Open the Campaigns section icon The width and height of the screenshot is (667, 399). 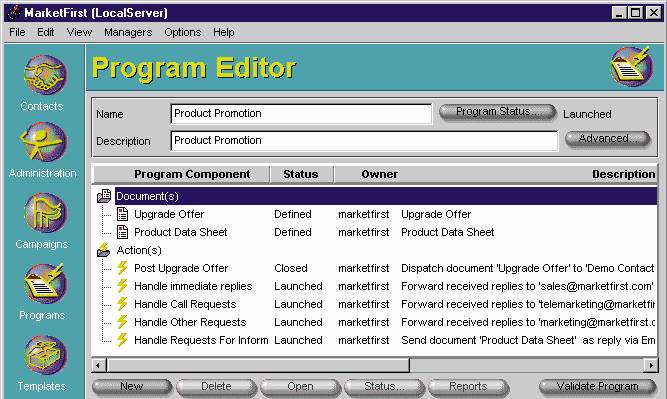[x=45, y=213]
